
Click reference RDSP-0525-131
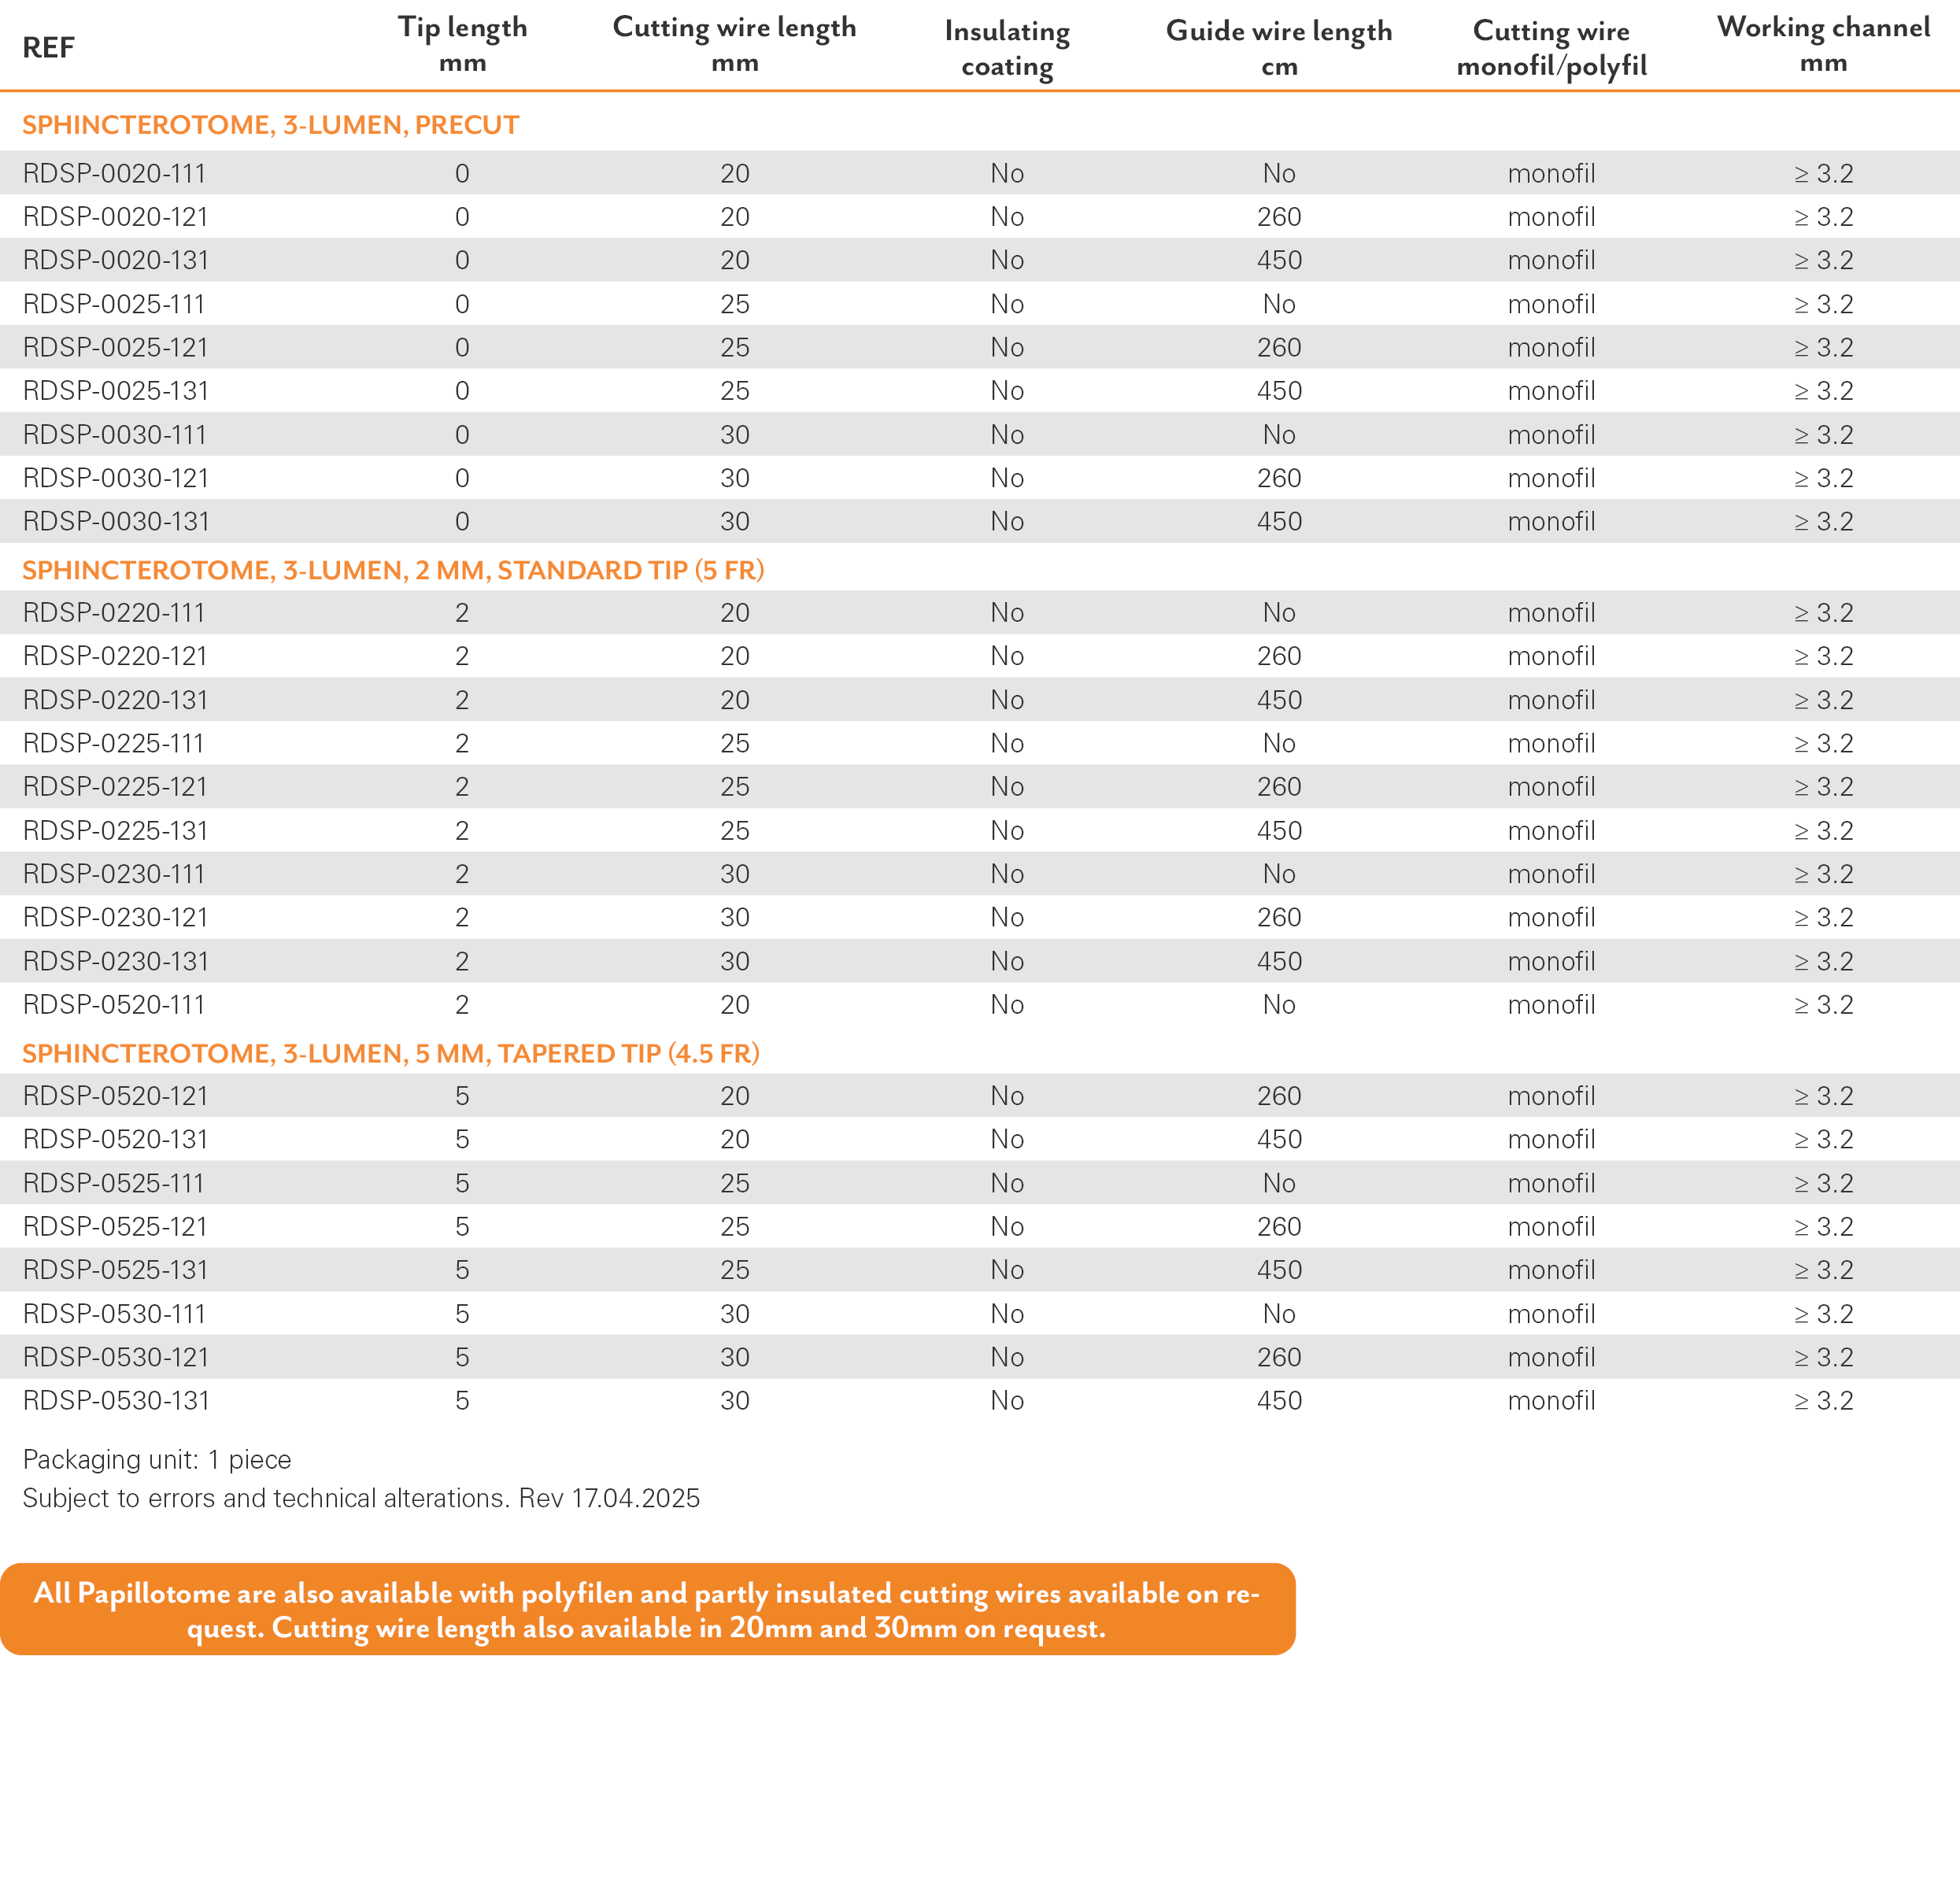(x=116, y=1270)
